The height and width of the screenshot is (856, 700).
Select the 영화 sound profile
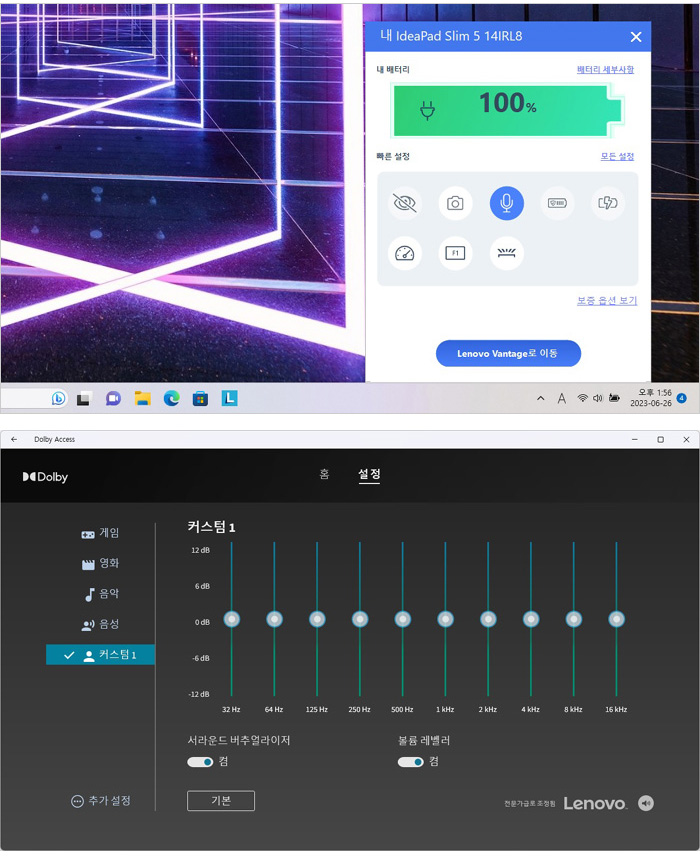click(x=100, y=563)
